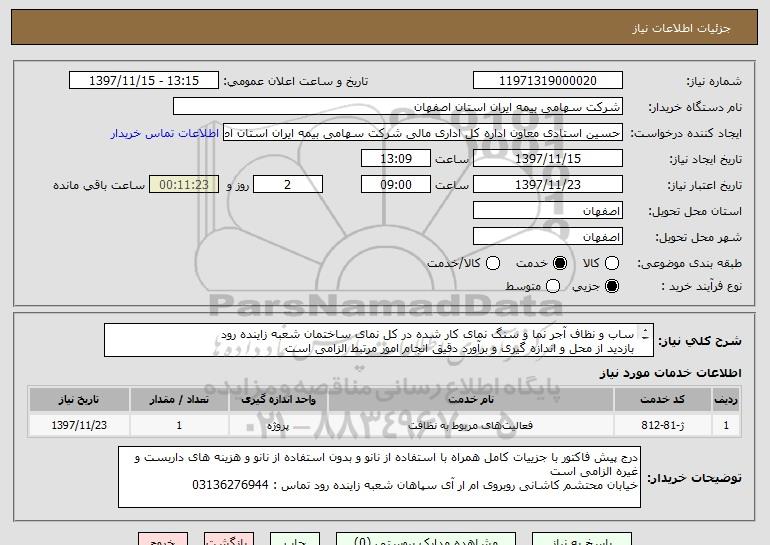
Task: Click the اطلاعات خدمات مورد نیاز heading
Action: coord(670,373)
